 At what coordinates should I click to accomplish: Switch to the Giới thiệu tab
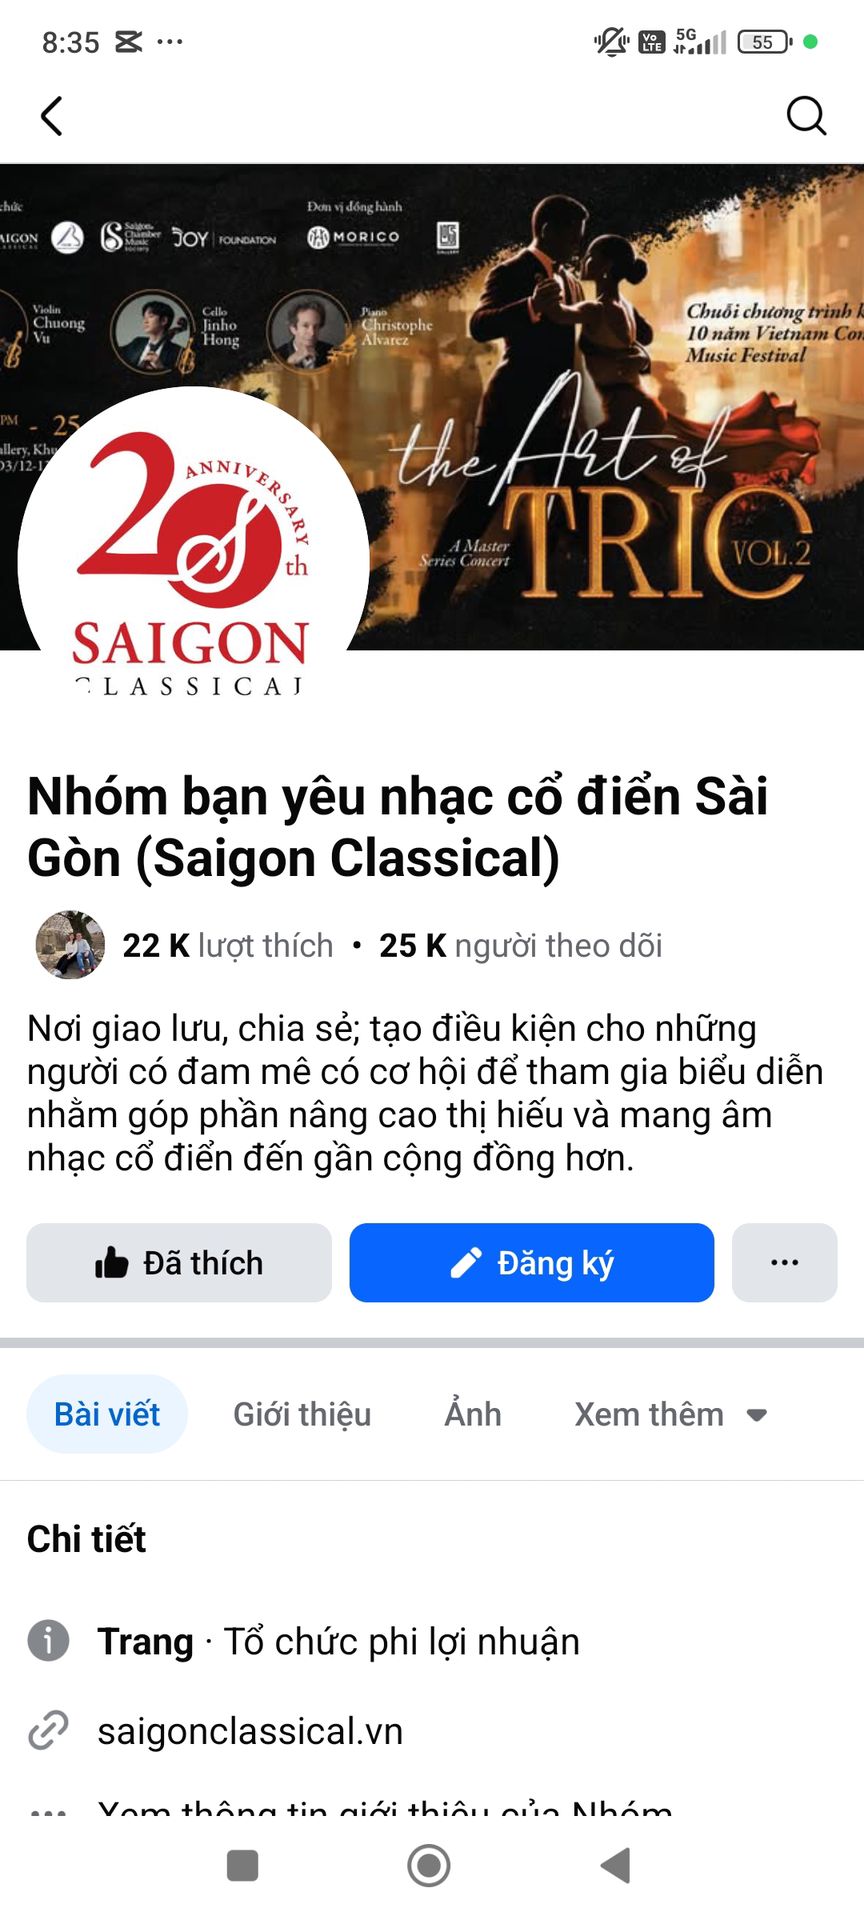point(302,1414)
